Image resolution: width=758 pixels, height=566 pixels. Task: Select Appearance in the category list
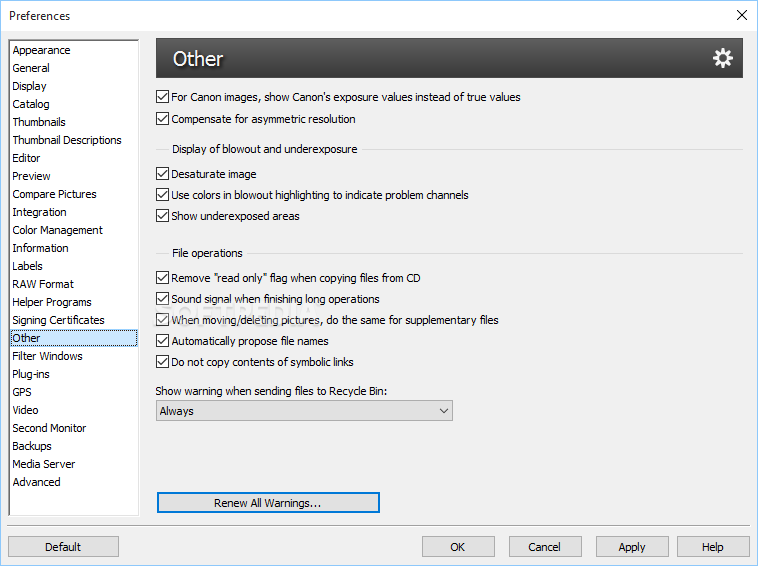point(73,50)
